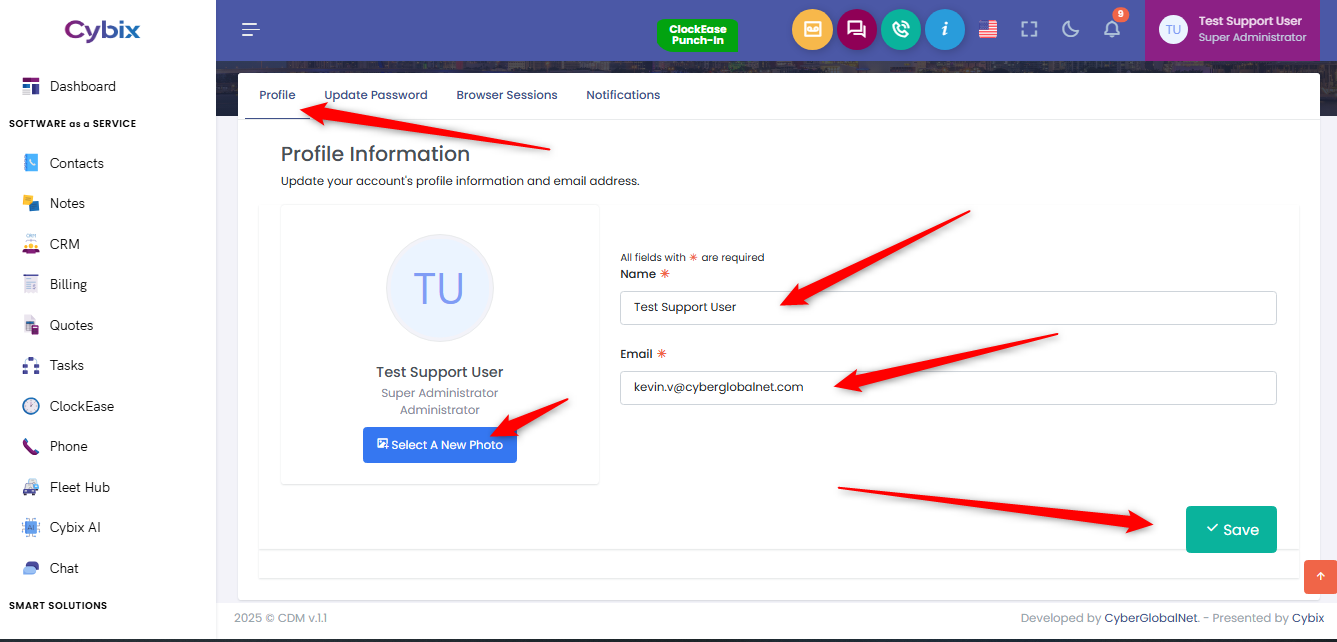Click into the Email field
The image size is (1337, 642).
pyautogui.click(x=948, y=388)
